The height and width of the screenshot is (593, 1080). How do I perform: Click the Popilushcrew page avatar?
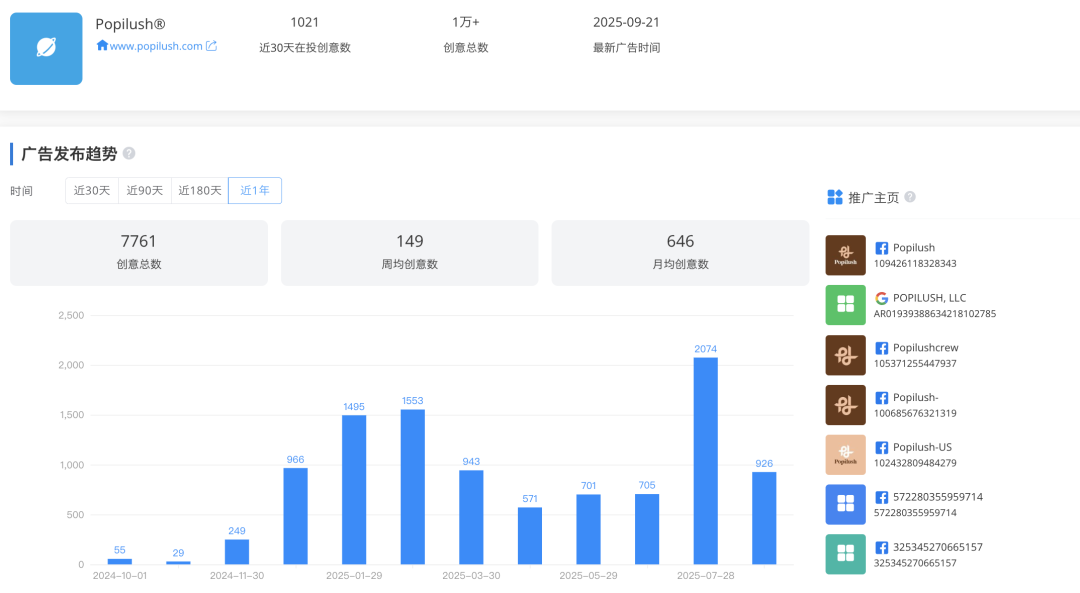[845, 355]
